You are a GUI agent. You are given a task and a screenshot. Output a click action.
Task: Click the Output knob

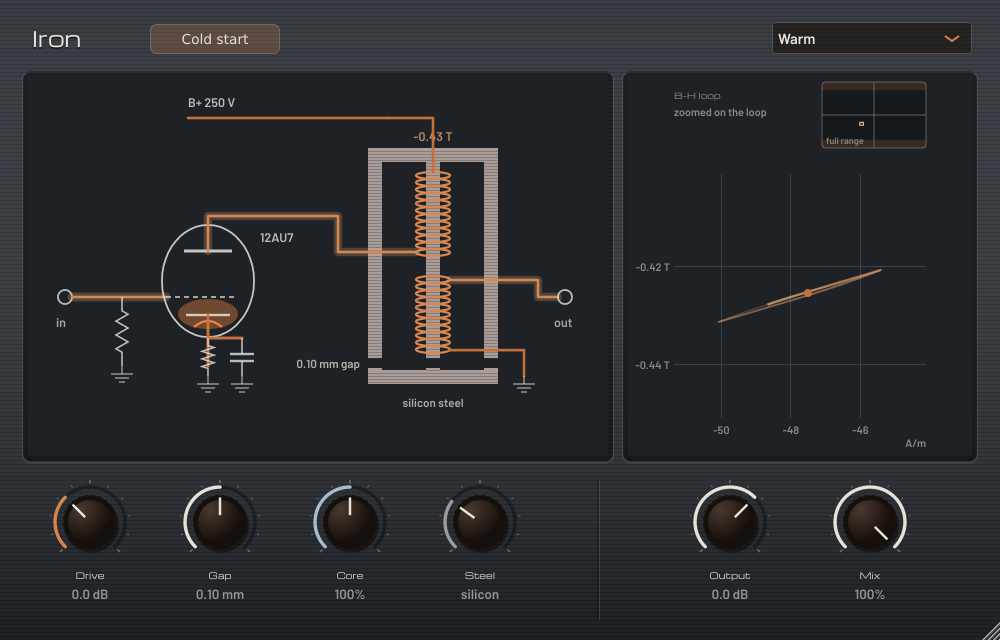tap(730, 521)
